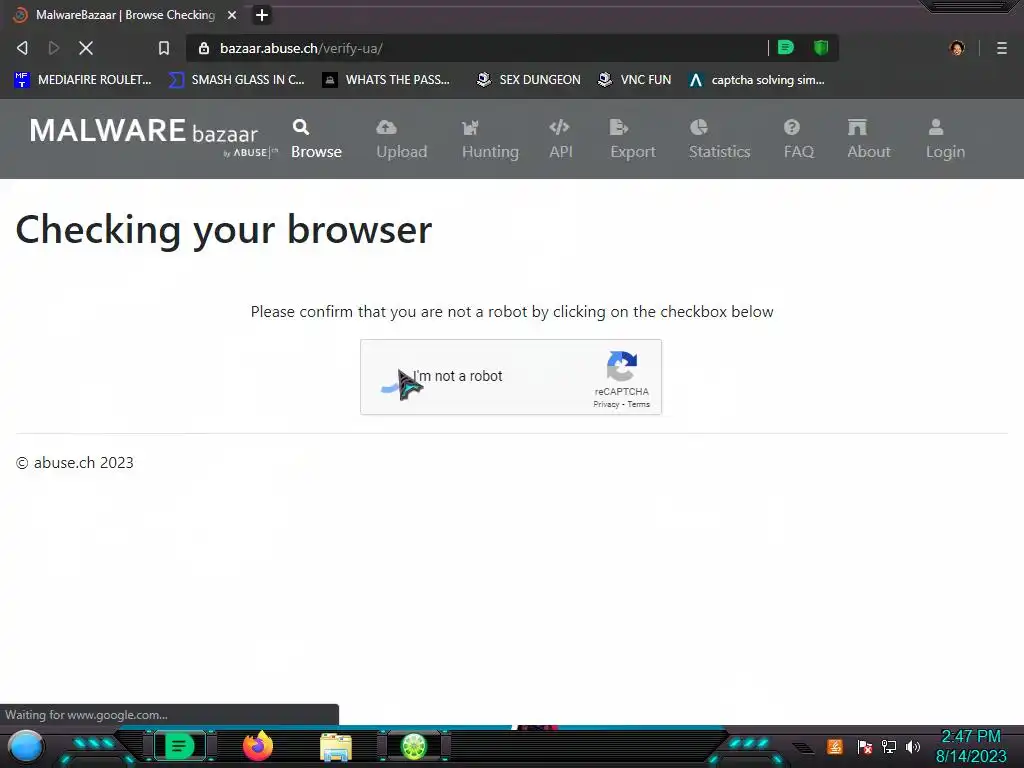Open the reCAPTCHA Privacy link
The image size is (1024, 768).
[x=605, y=404]
